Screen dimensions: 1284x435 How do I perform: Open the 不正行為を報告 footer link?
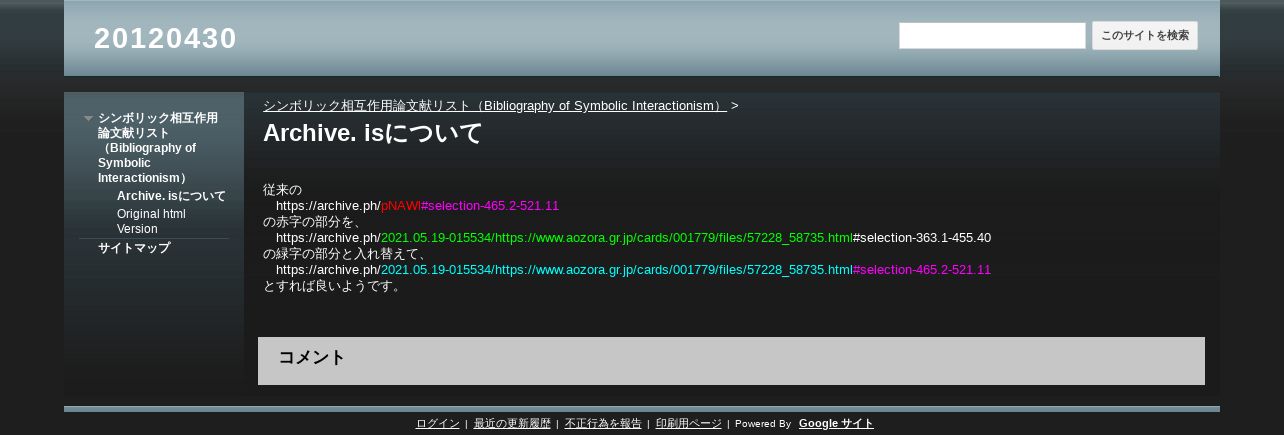pyautogui.click(x=603, y=424)
